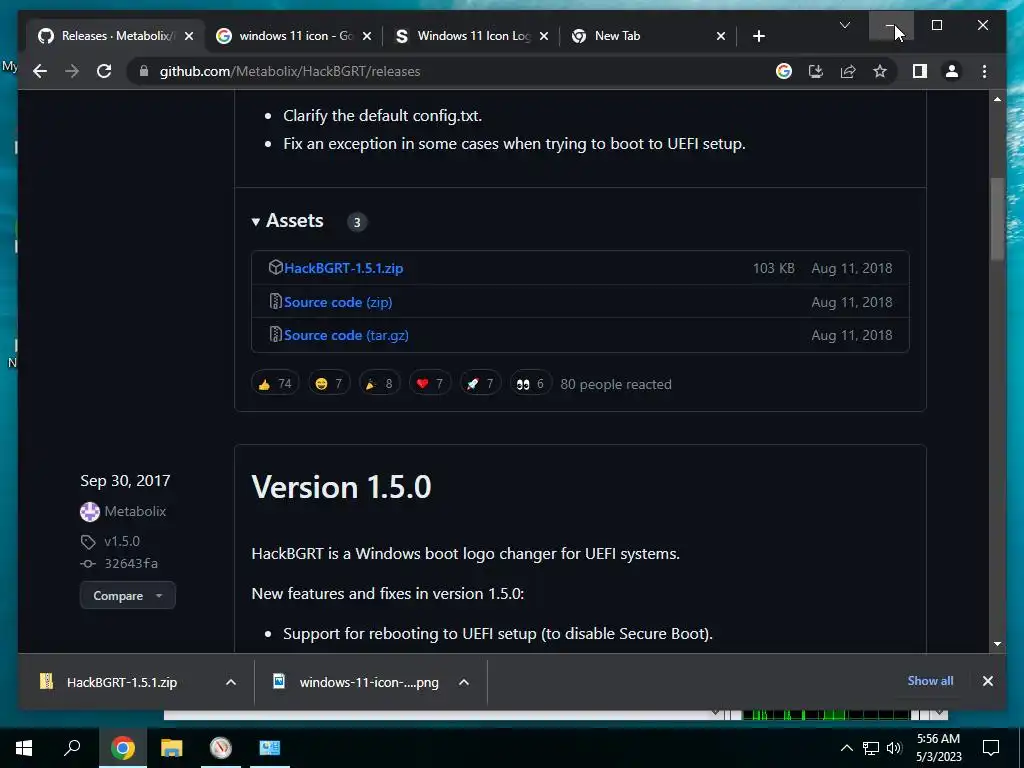Image resolution: width=1024 pixels, height=768 pixels.
Task: Click the install app icon in address bar
Action: [x=816, y=71]
